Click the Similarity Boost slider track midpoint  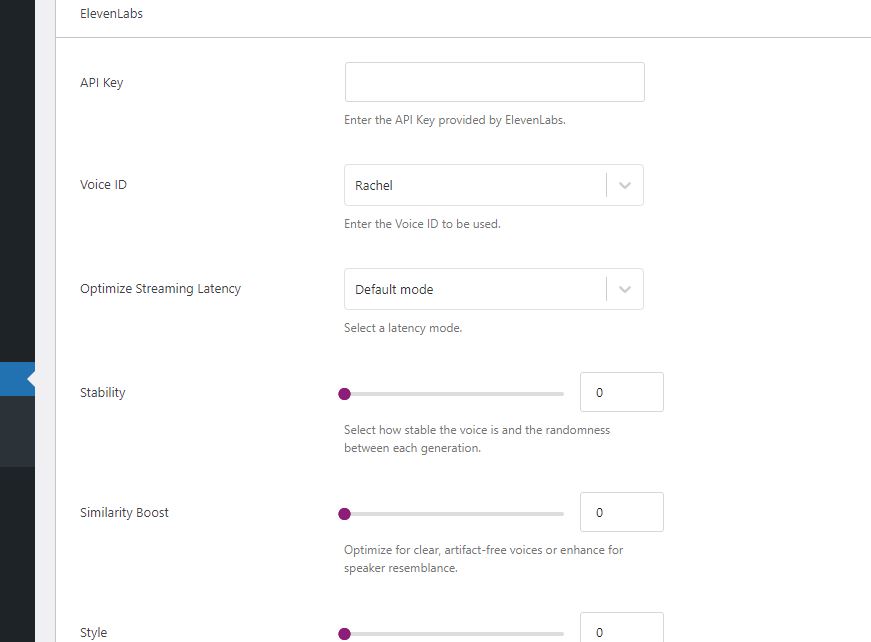pyautogui.click(x=454, y=514)
